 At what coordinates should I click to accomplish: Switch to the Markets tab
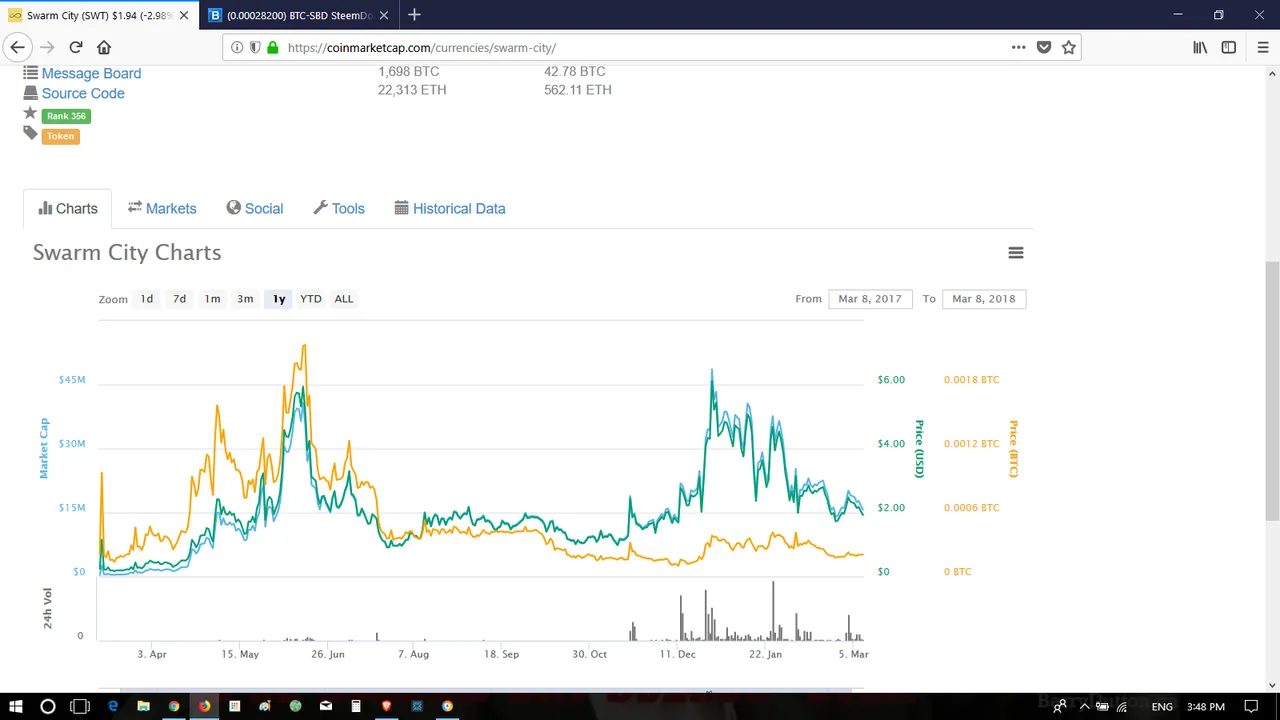pyautogui.click(x=162, y=208)
